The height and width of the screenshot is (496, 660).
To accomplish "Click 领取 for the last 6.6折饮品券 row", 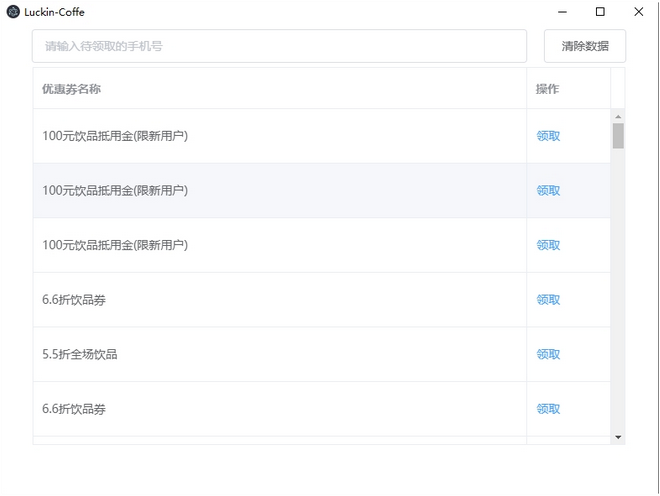I will tap(548, 408).
